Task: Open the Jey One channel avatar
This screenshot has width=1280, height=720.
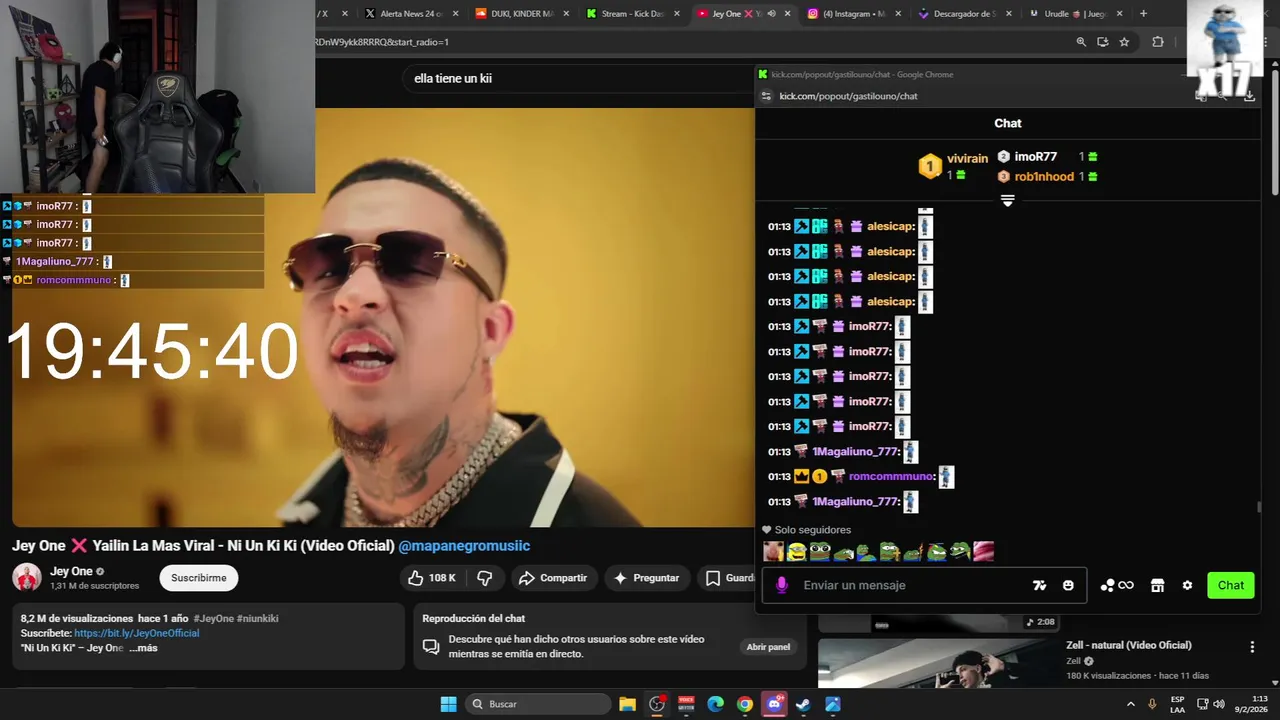Action: pyautogui.click(x=27, y=577)
